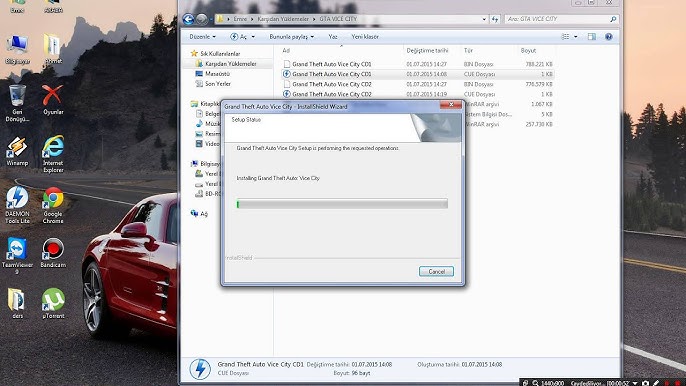Cancel the Vice City installation
The image size is (686, 386).
click(436, 271)
